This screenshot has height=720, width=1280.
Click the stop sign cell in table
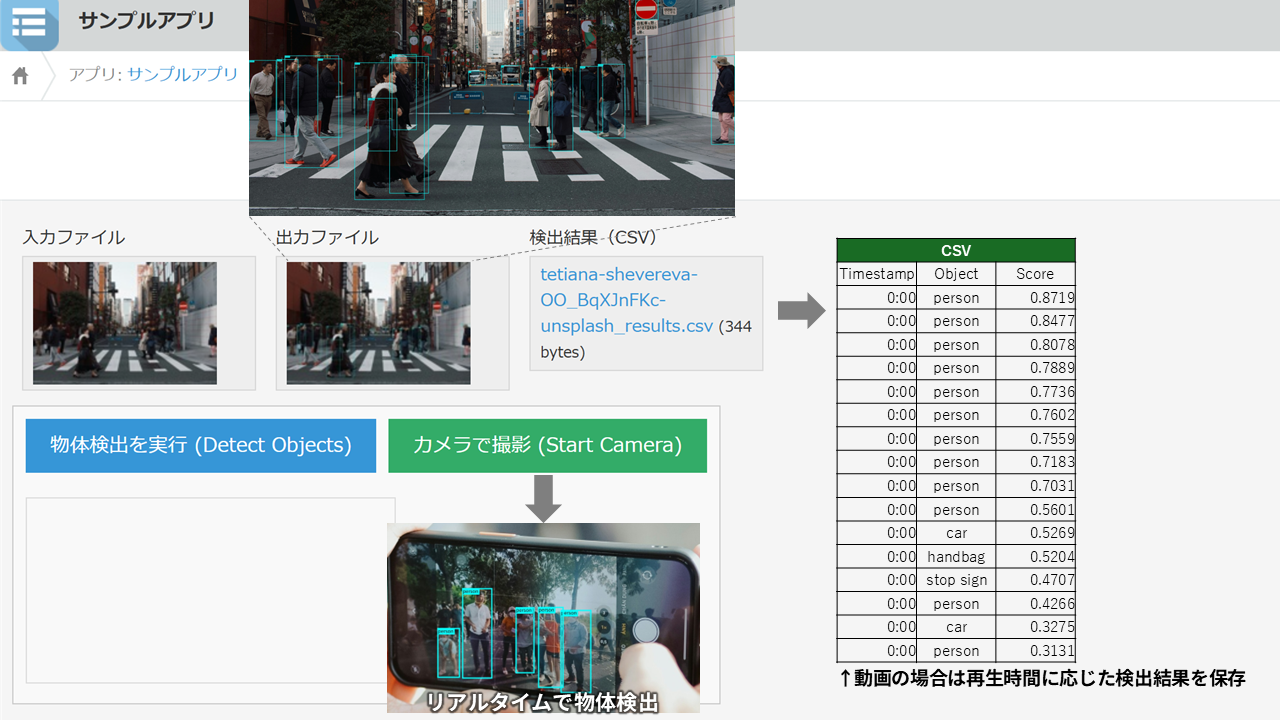pyautogui.click(x=956, y=580)
